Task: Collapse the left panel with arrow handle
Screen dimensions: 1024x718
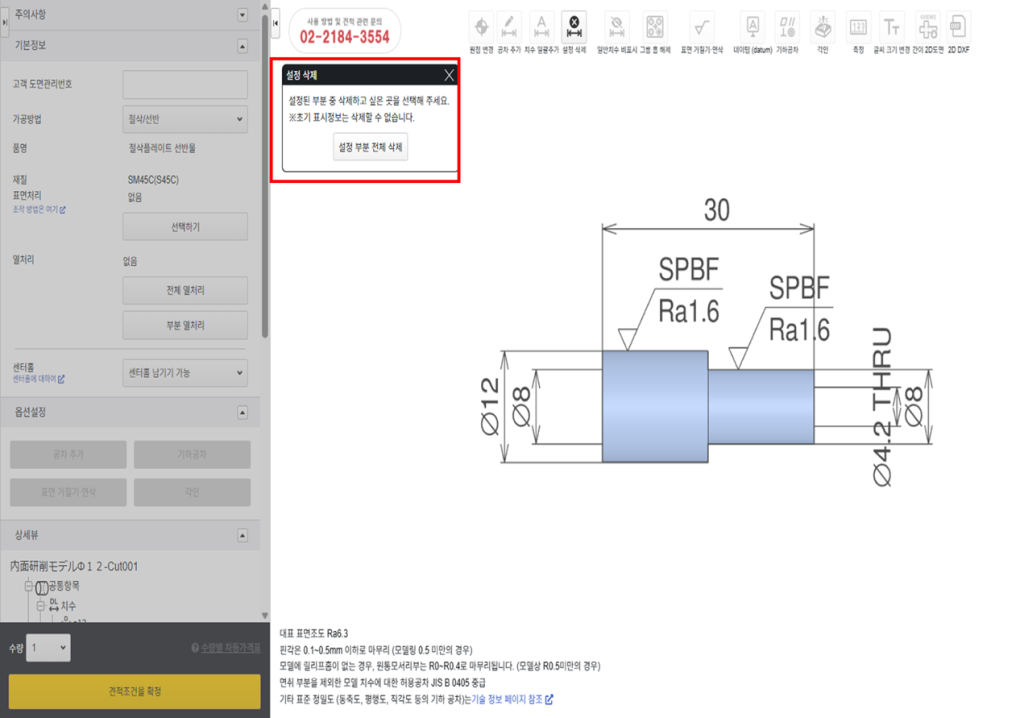Action: (x=276, y=24)
